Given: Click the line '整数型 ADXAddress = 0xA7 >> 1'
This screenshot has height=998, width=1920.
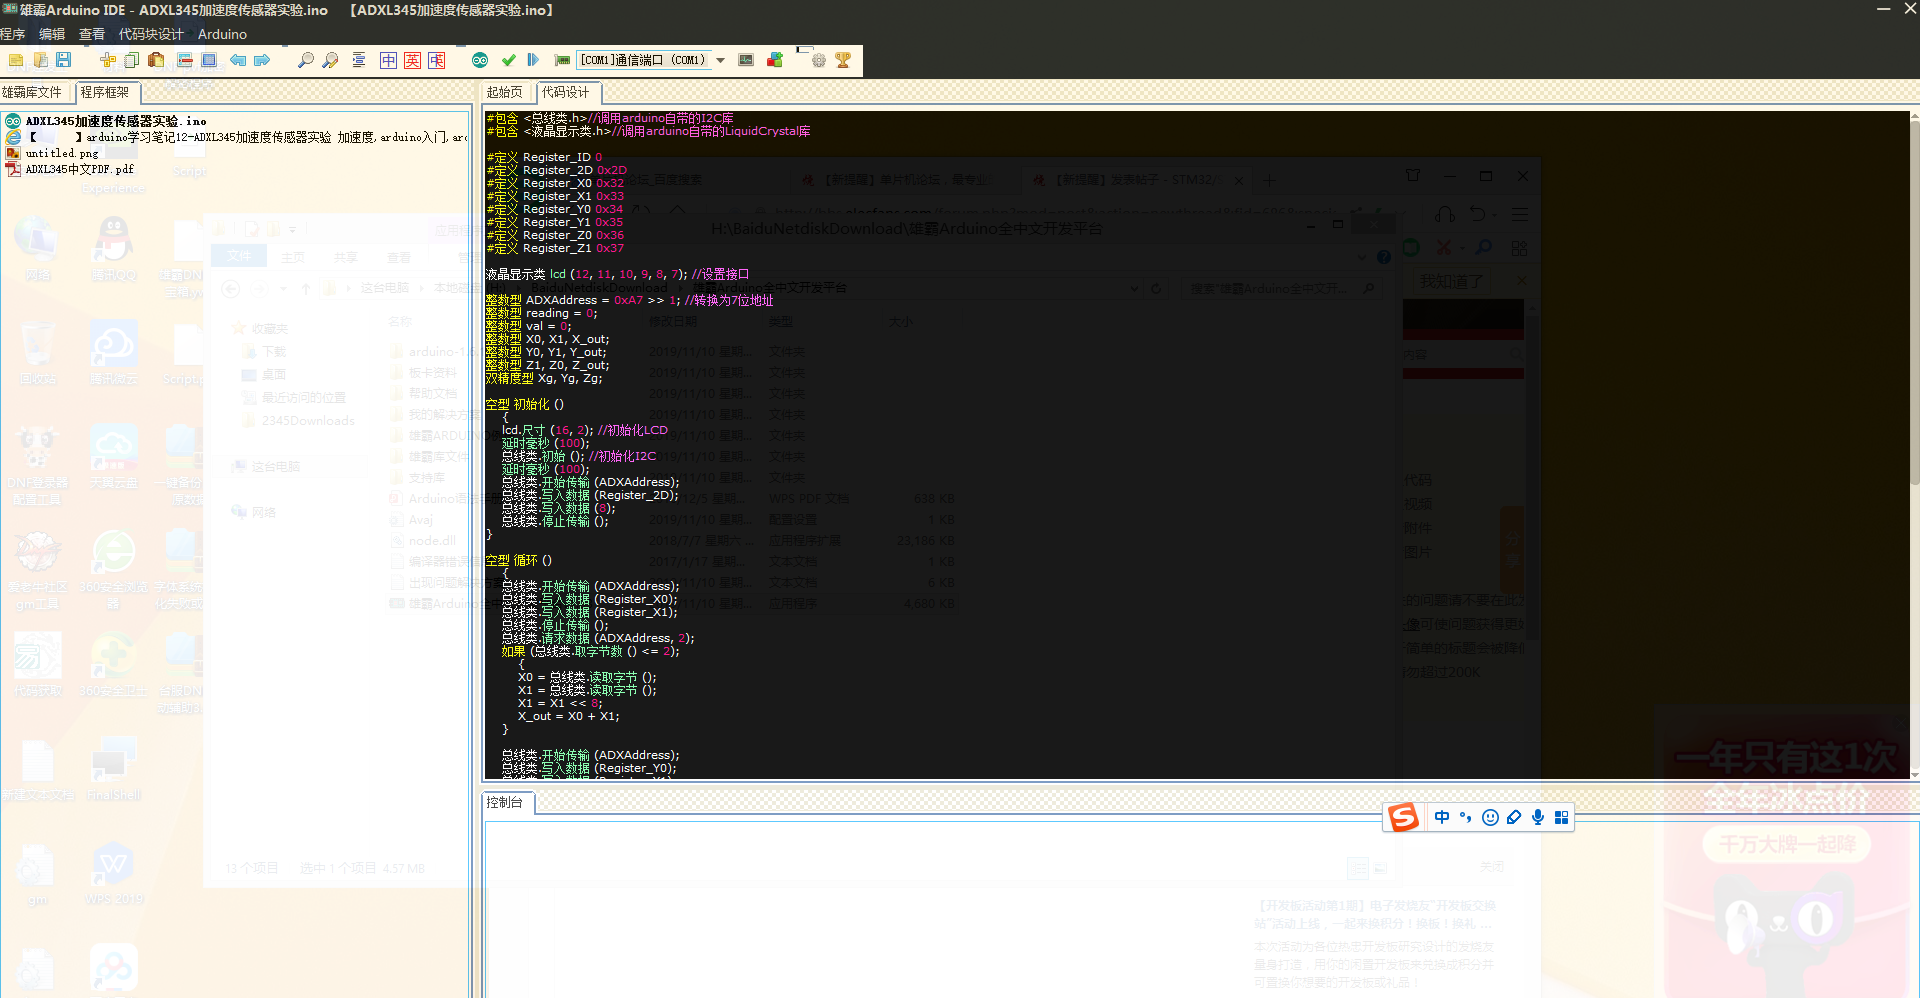Looking at the screenshot, I should (x=629, y=300).
